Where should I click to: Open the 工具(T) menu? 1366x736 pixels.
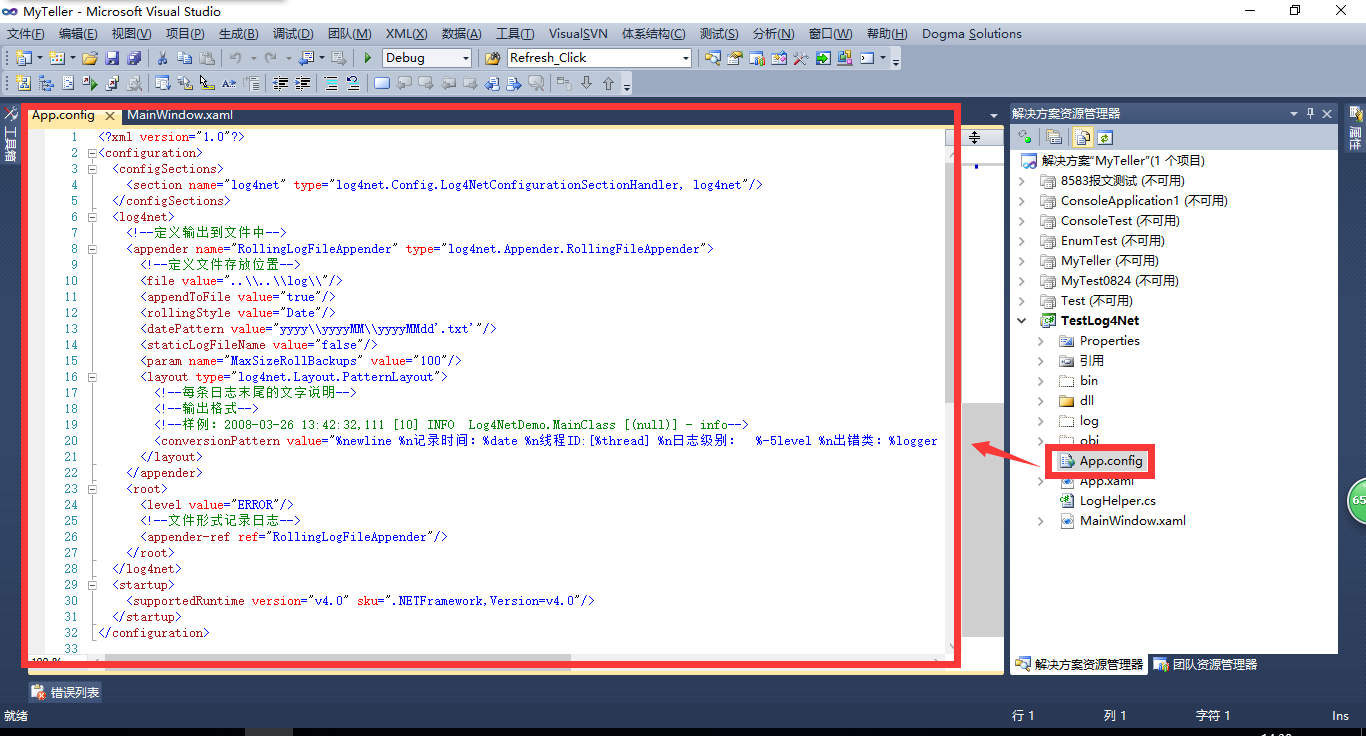click(x=515, y=34)
